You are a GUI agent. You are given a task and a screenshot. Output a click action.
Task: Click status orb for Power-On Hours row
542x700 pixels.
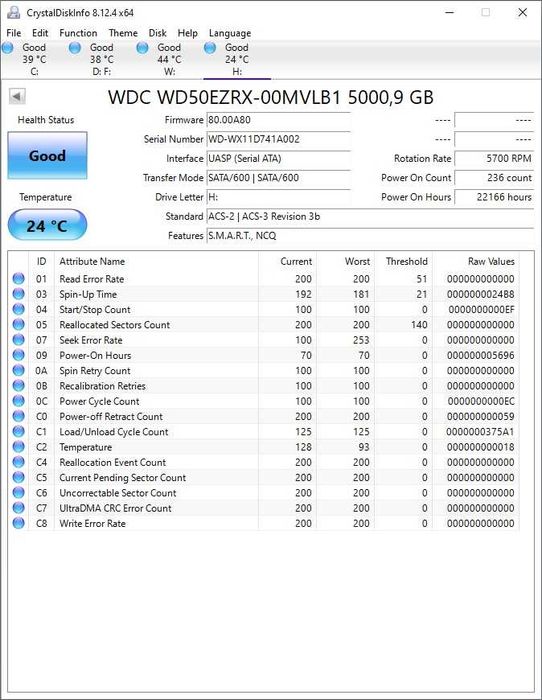pyautogui.click(x=18, y=355)
